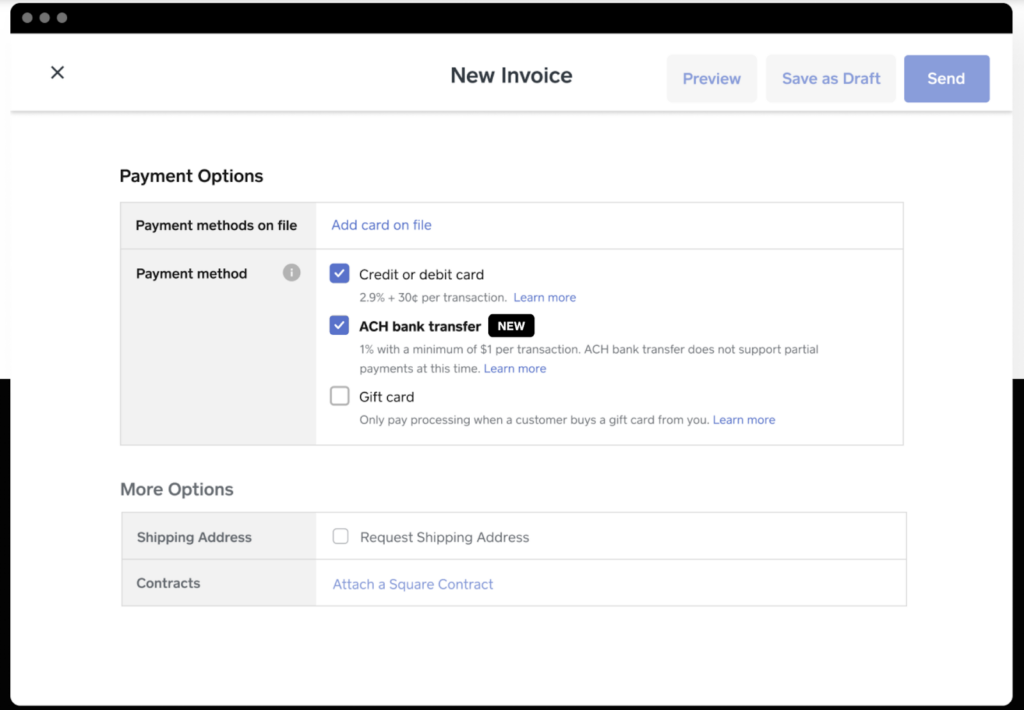
Task: Uncheck the Credit or debit card option
Action: pyautogui.click(x=339, y=274)
